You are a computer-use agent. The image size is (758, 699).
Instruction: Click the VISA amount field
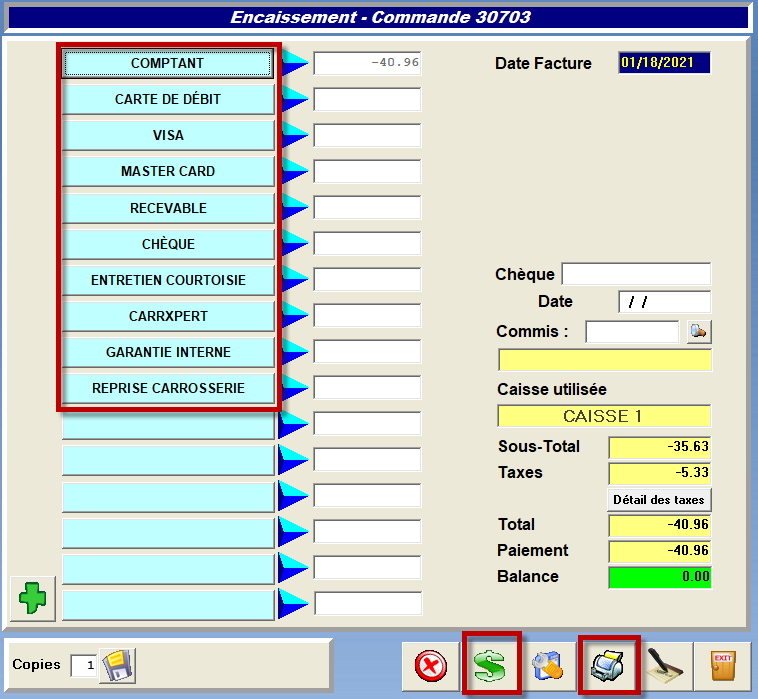click(x=367, y=135)
